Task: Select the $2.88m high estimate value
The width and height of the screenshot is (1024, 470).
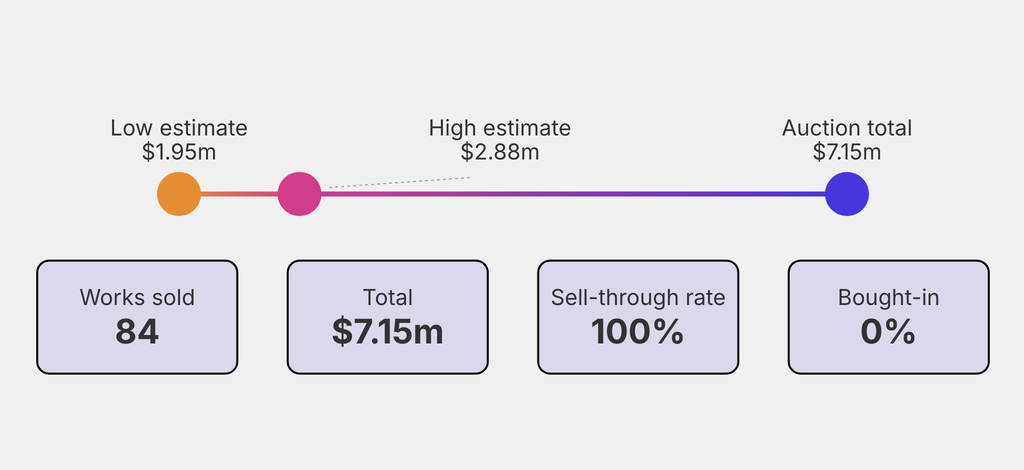Action: click(500, 152)
